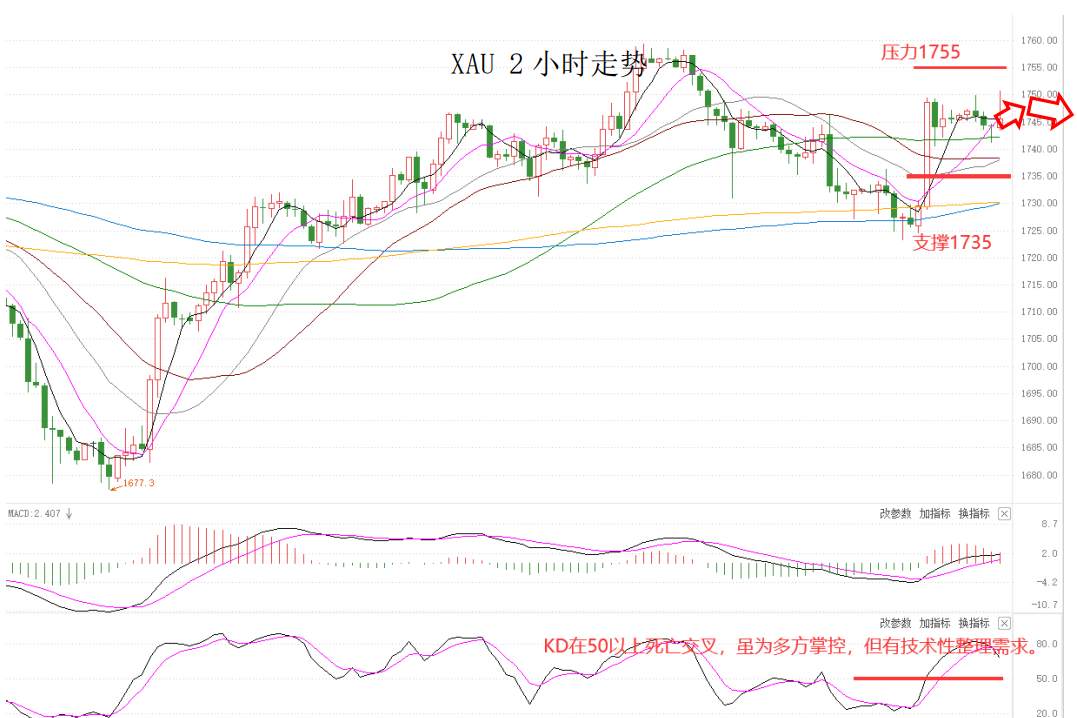Click the -10.7 MACD axis value
Screen dimensions: 1077x718
[1044, 605]
